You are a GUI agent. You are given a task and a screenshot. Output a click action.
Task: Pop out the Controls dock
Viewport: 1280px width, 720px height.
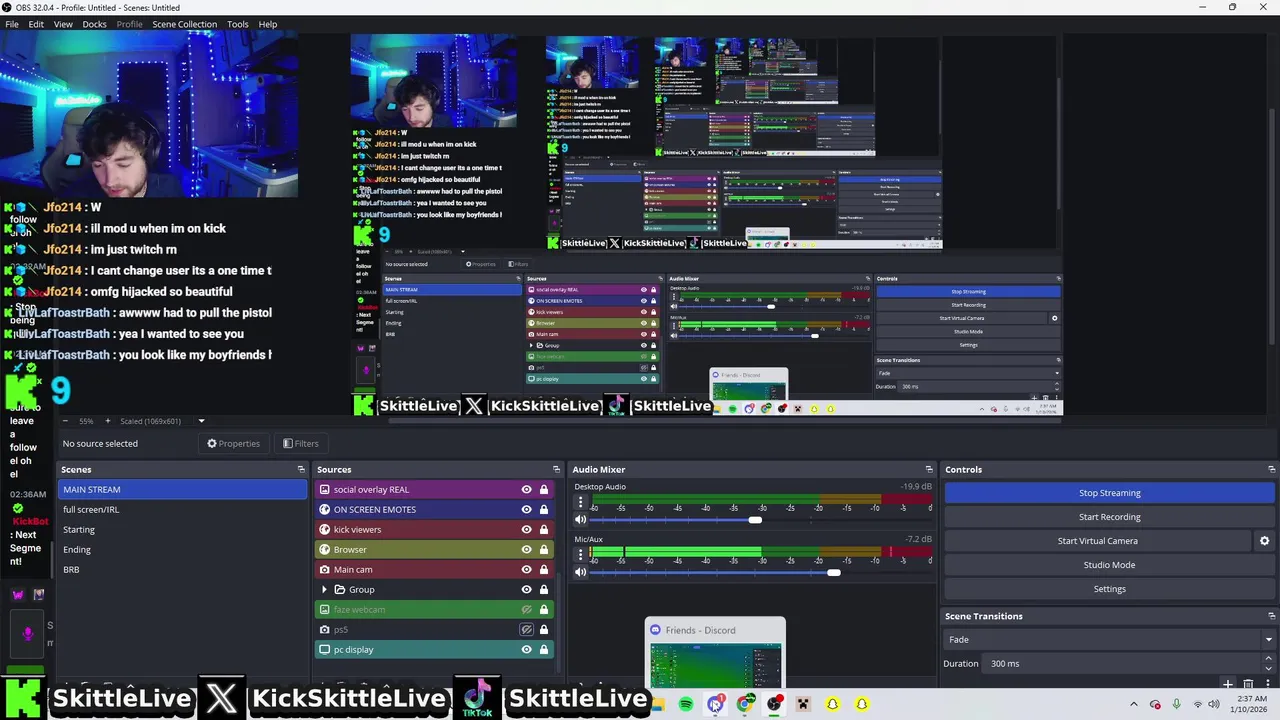click(1271, 469)
